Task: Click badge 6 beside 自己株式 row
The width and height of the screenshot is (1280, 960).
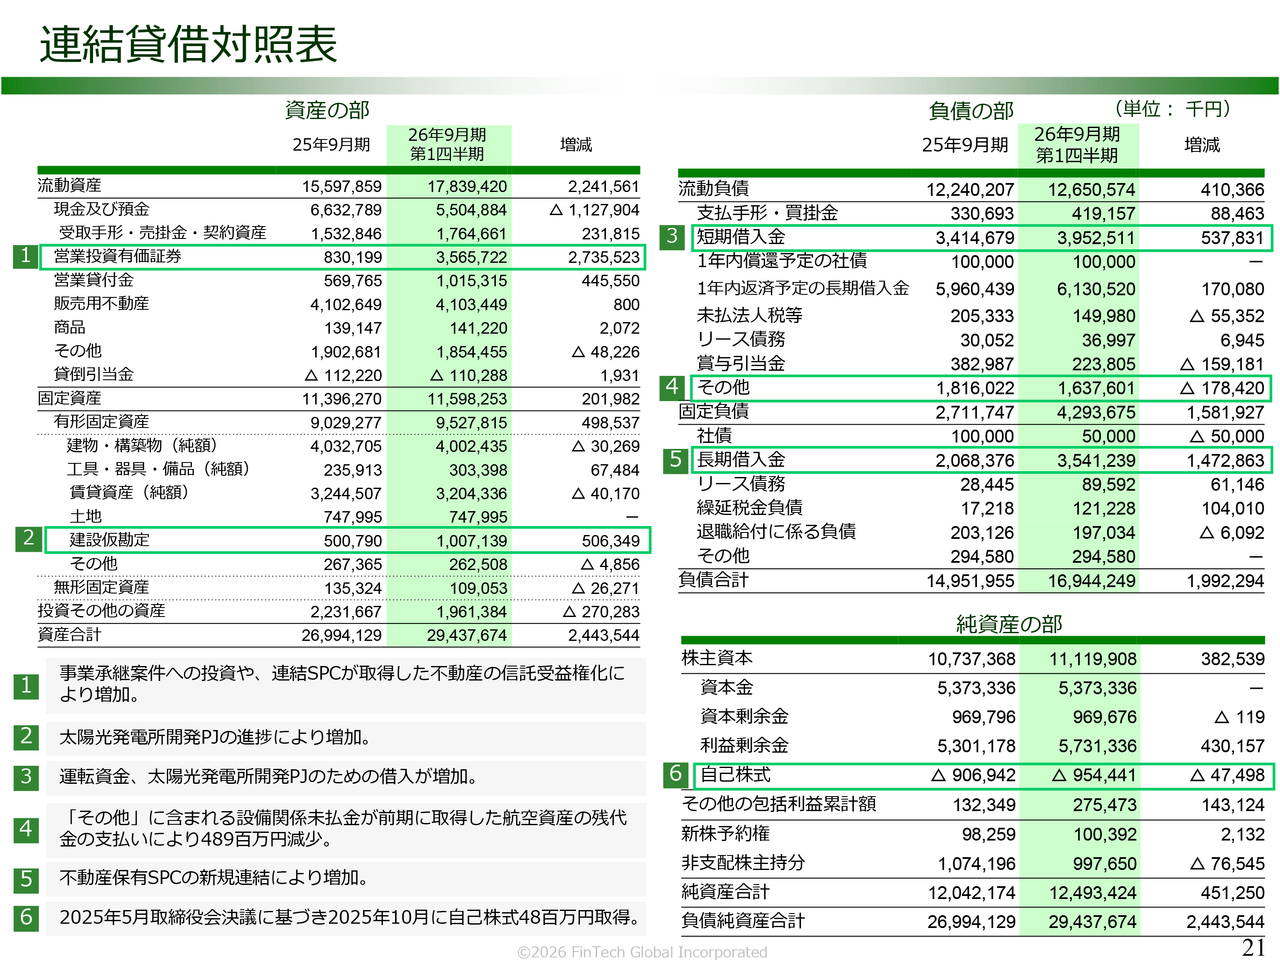Action: tap(676, 774)
